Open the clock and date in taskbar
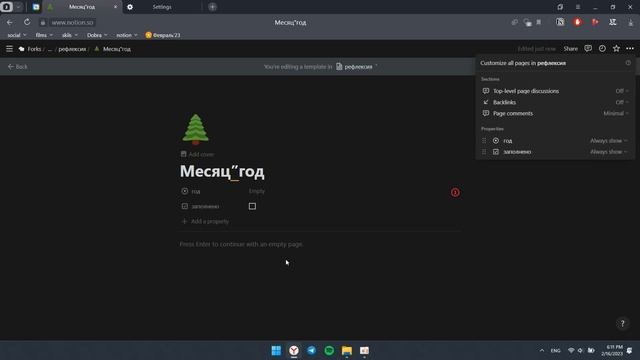 click(612, 350)
